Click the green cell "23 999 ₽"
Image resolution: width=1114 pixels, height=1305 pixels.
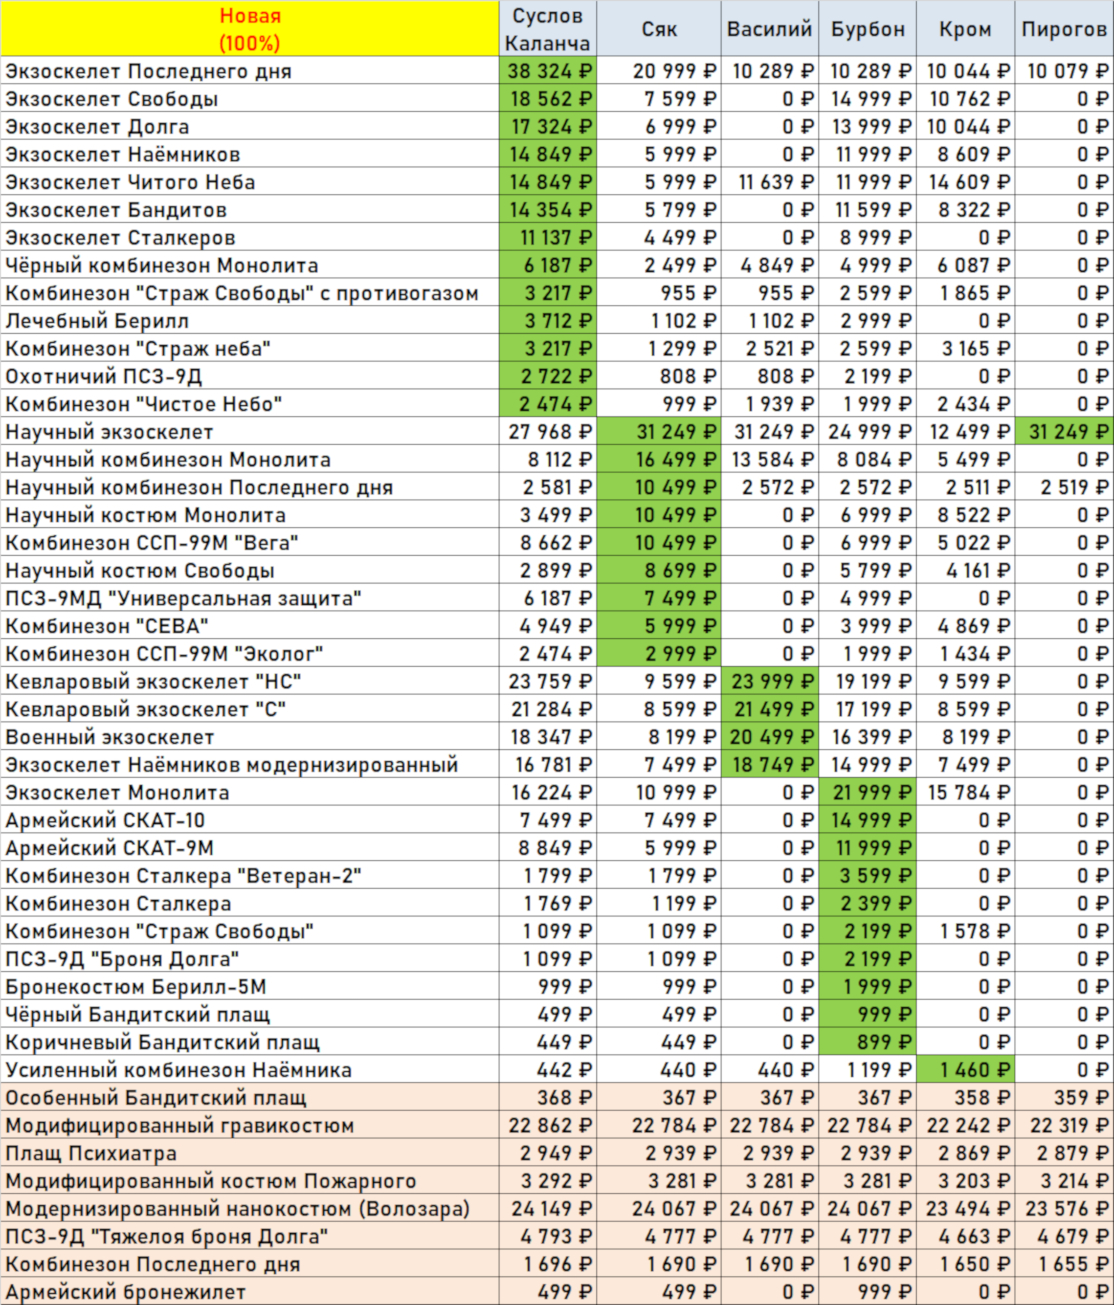[769, 682]
